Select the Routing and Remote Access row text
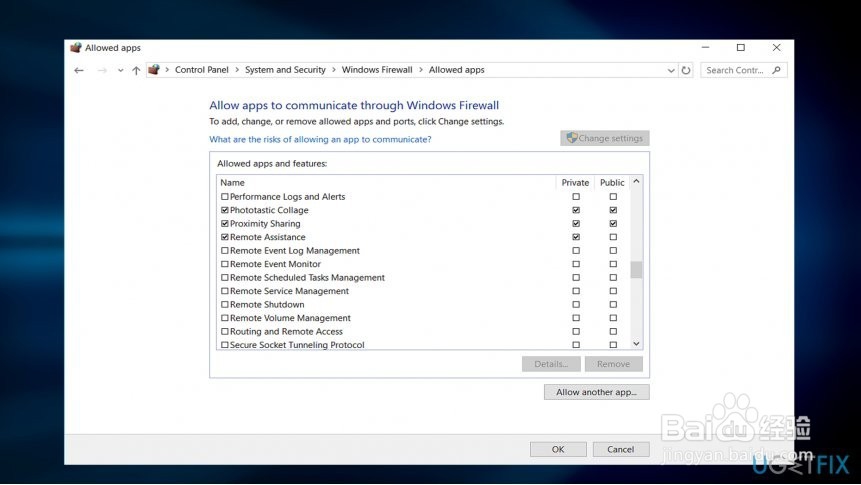The image size is (861, 485). tap(286, 331)
